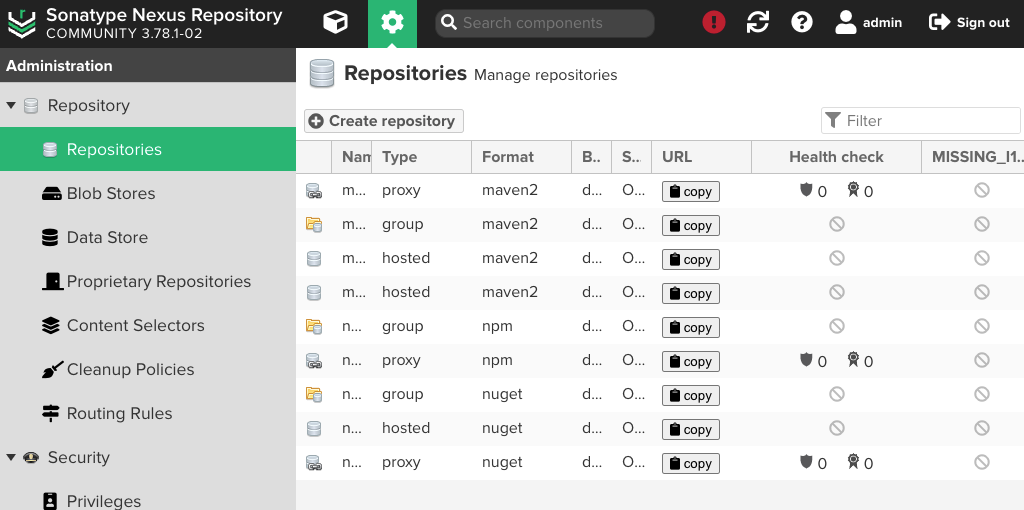
Task: Click Sign out
Action: coord(969,23)
